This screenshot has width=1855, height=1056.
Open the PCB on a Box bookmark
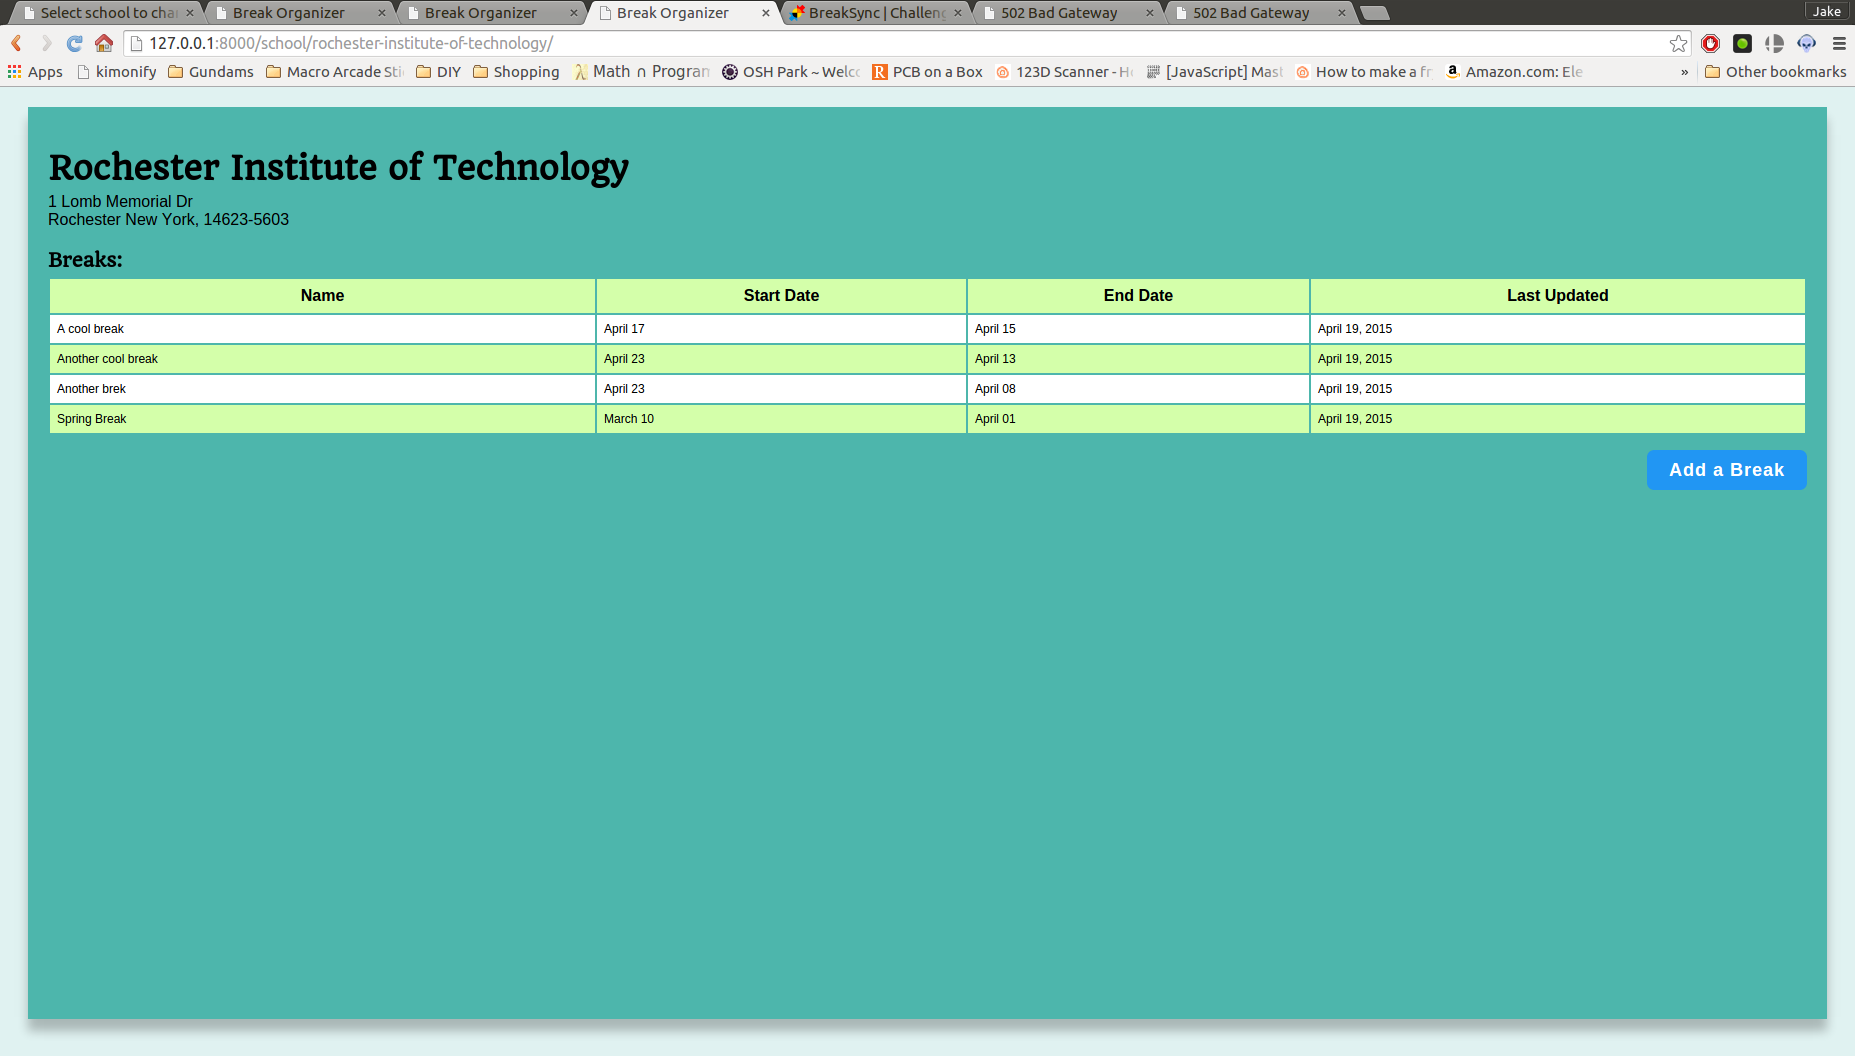927,72
